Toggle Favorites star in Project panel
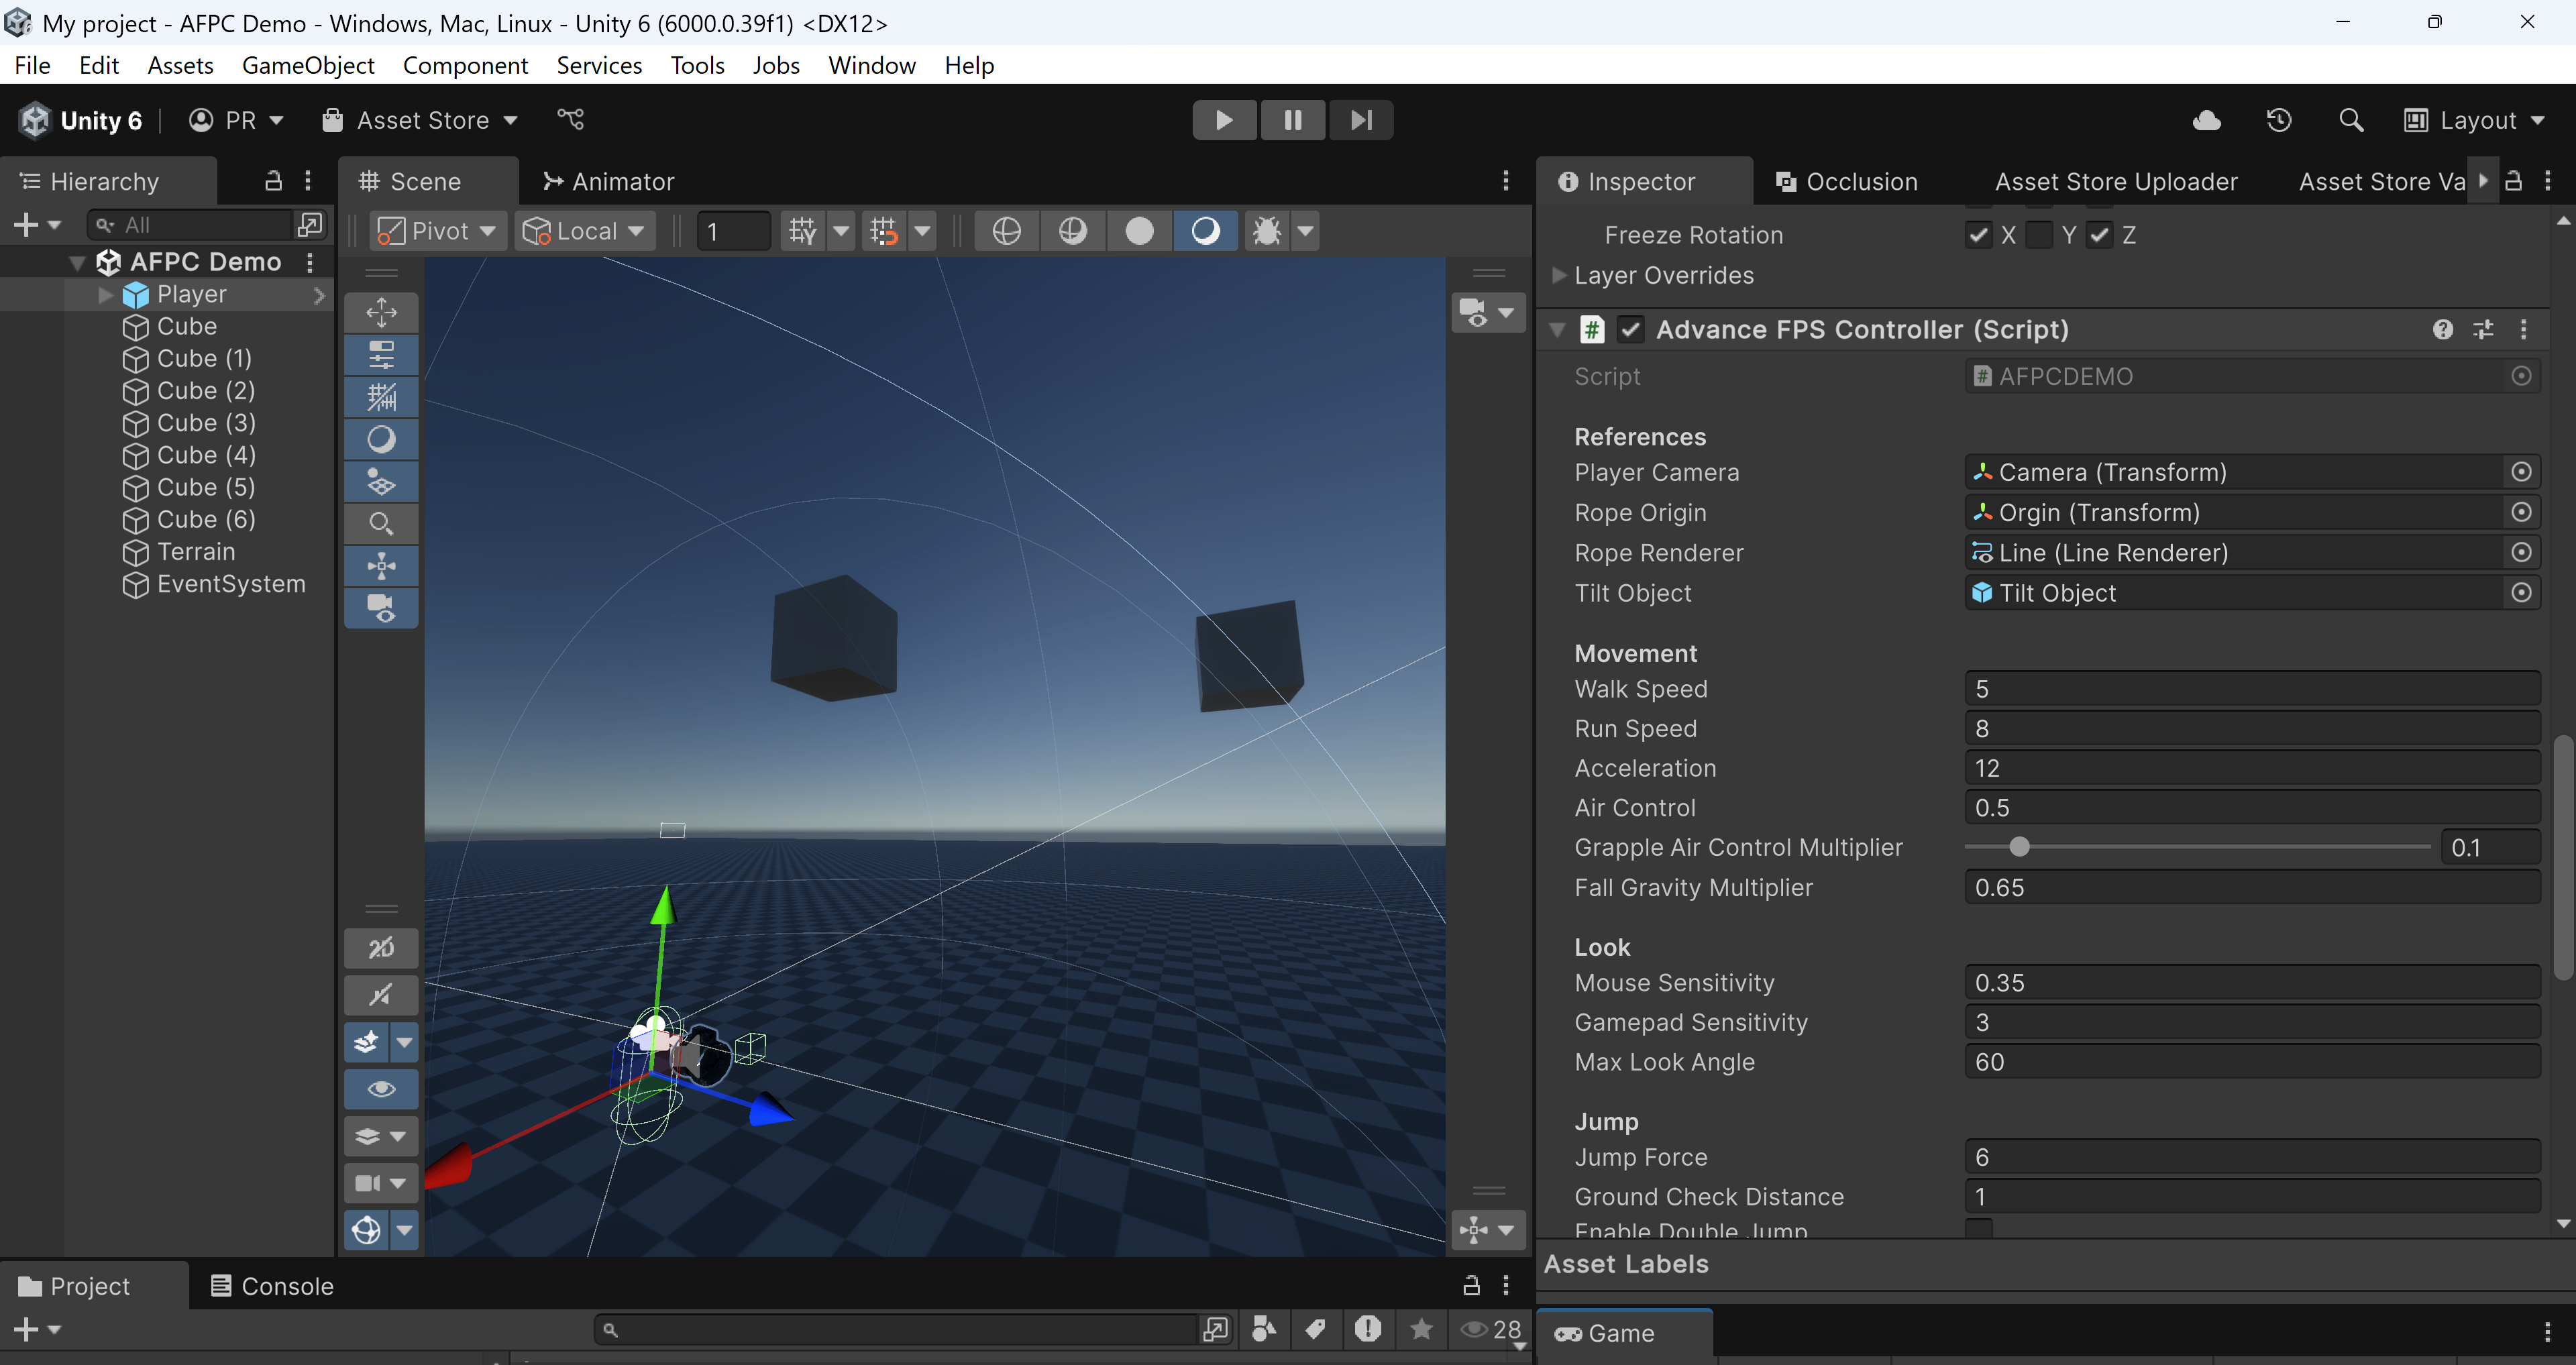The image size is (2576, 1365). tap(1420, 1329)
